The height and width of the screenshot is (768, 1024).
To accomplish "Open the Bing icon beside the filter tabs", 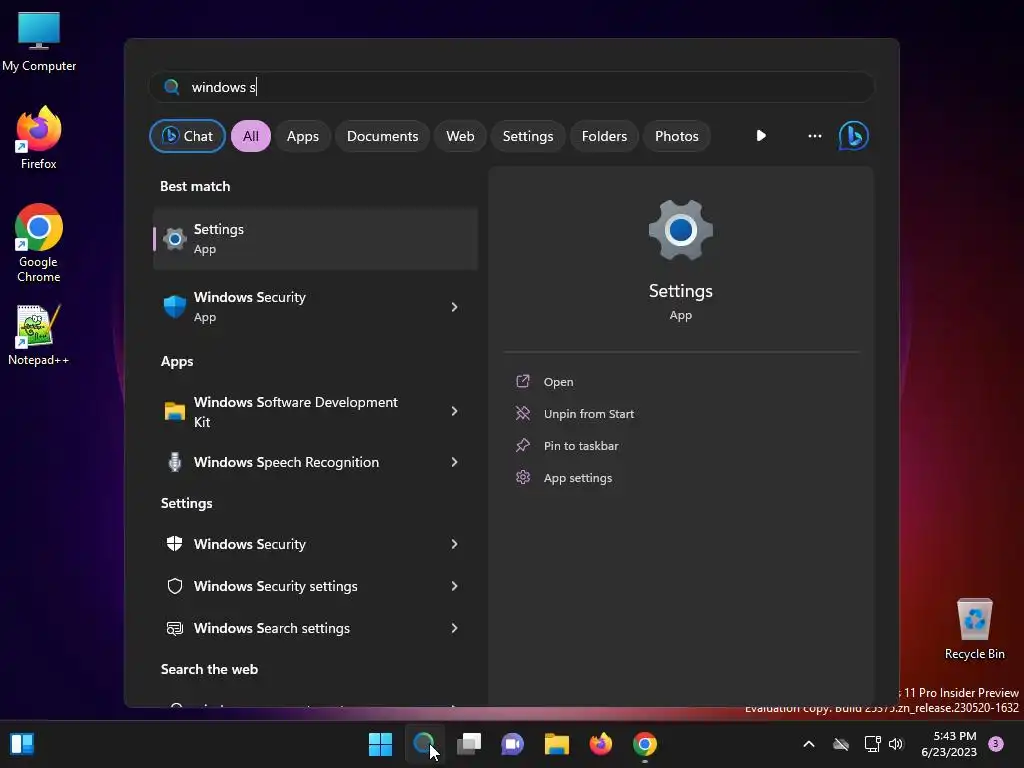I will point(853,136).
